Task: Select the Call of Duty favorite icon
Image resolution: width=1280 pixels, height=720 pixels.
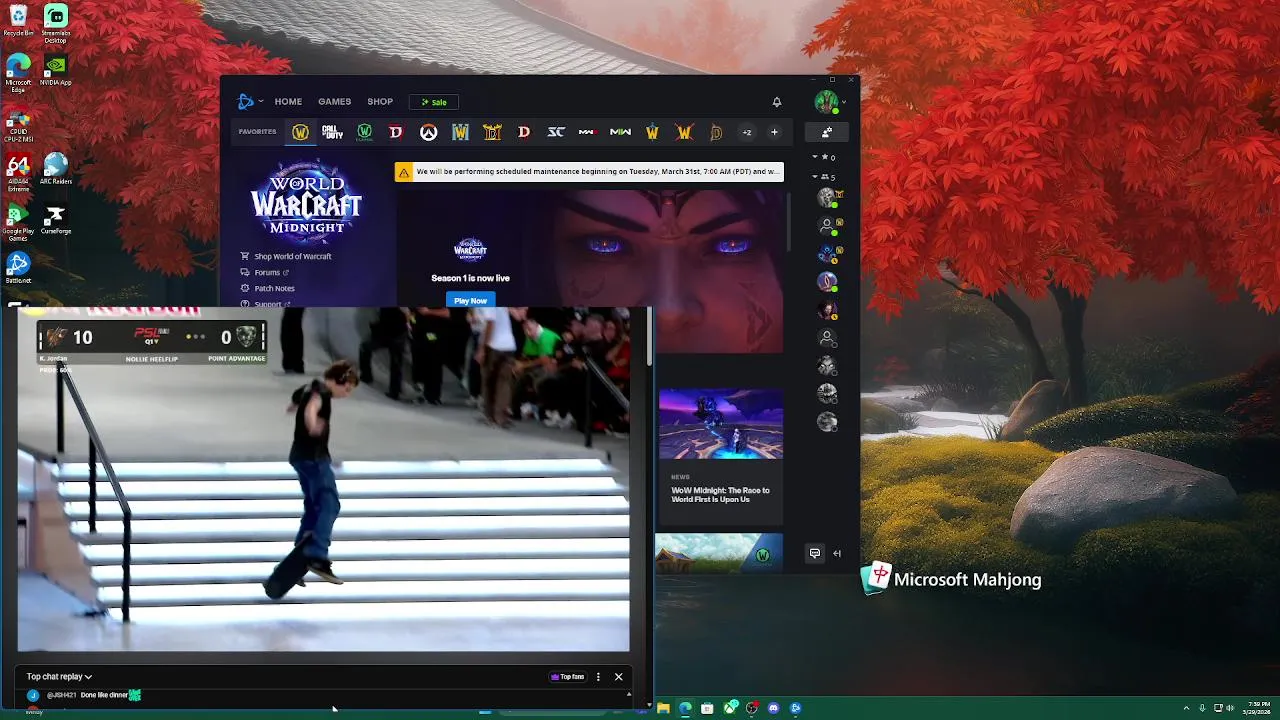Action: [x=332, y=132]
